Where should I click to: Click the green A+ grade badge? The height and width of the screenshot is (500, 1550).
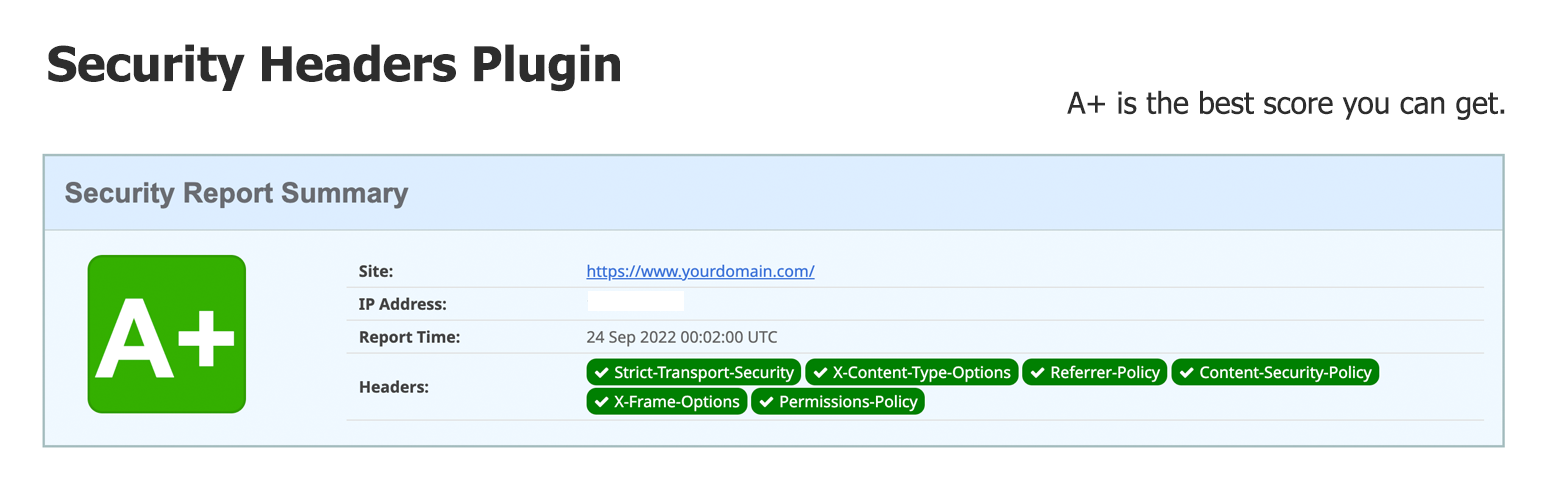pos(167,334)
